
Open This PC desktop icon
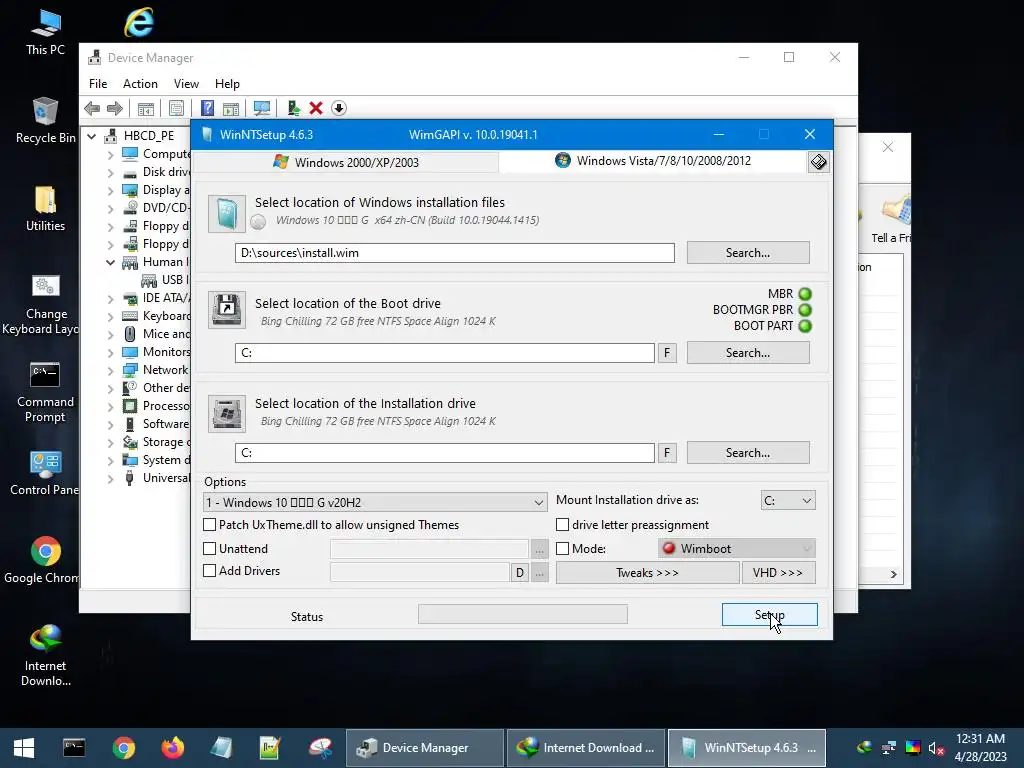[x=45, y=31]
